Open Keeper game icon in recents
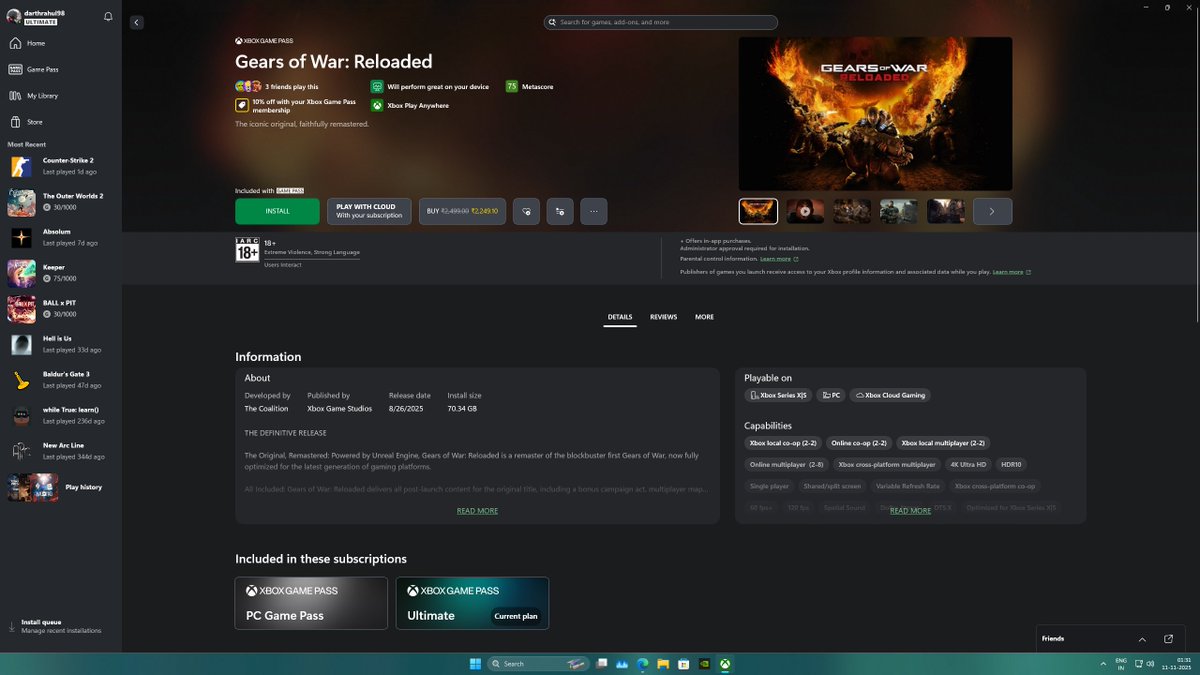The width and height of the screenshot is (1200, 675). (x=22, y=274)
